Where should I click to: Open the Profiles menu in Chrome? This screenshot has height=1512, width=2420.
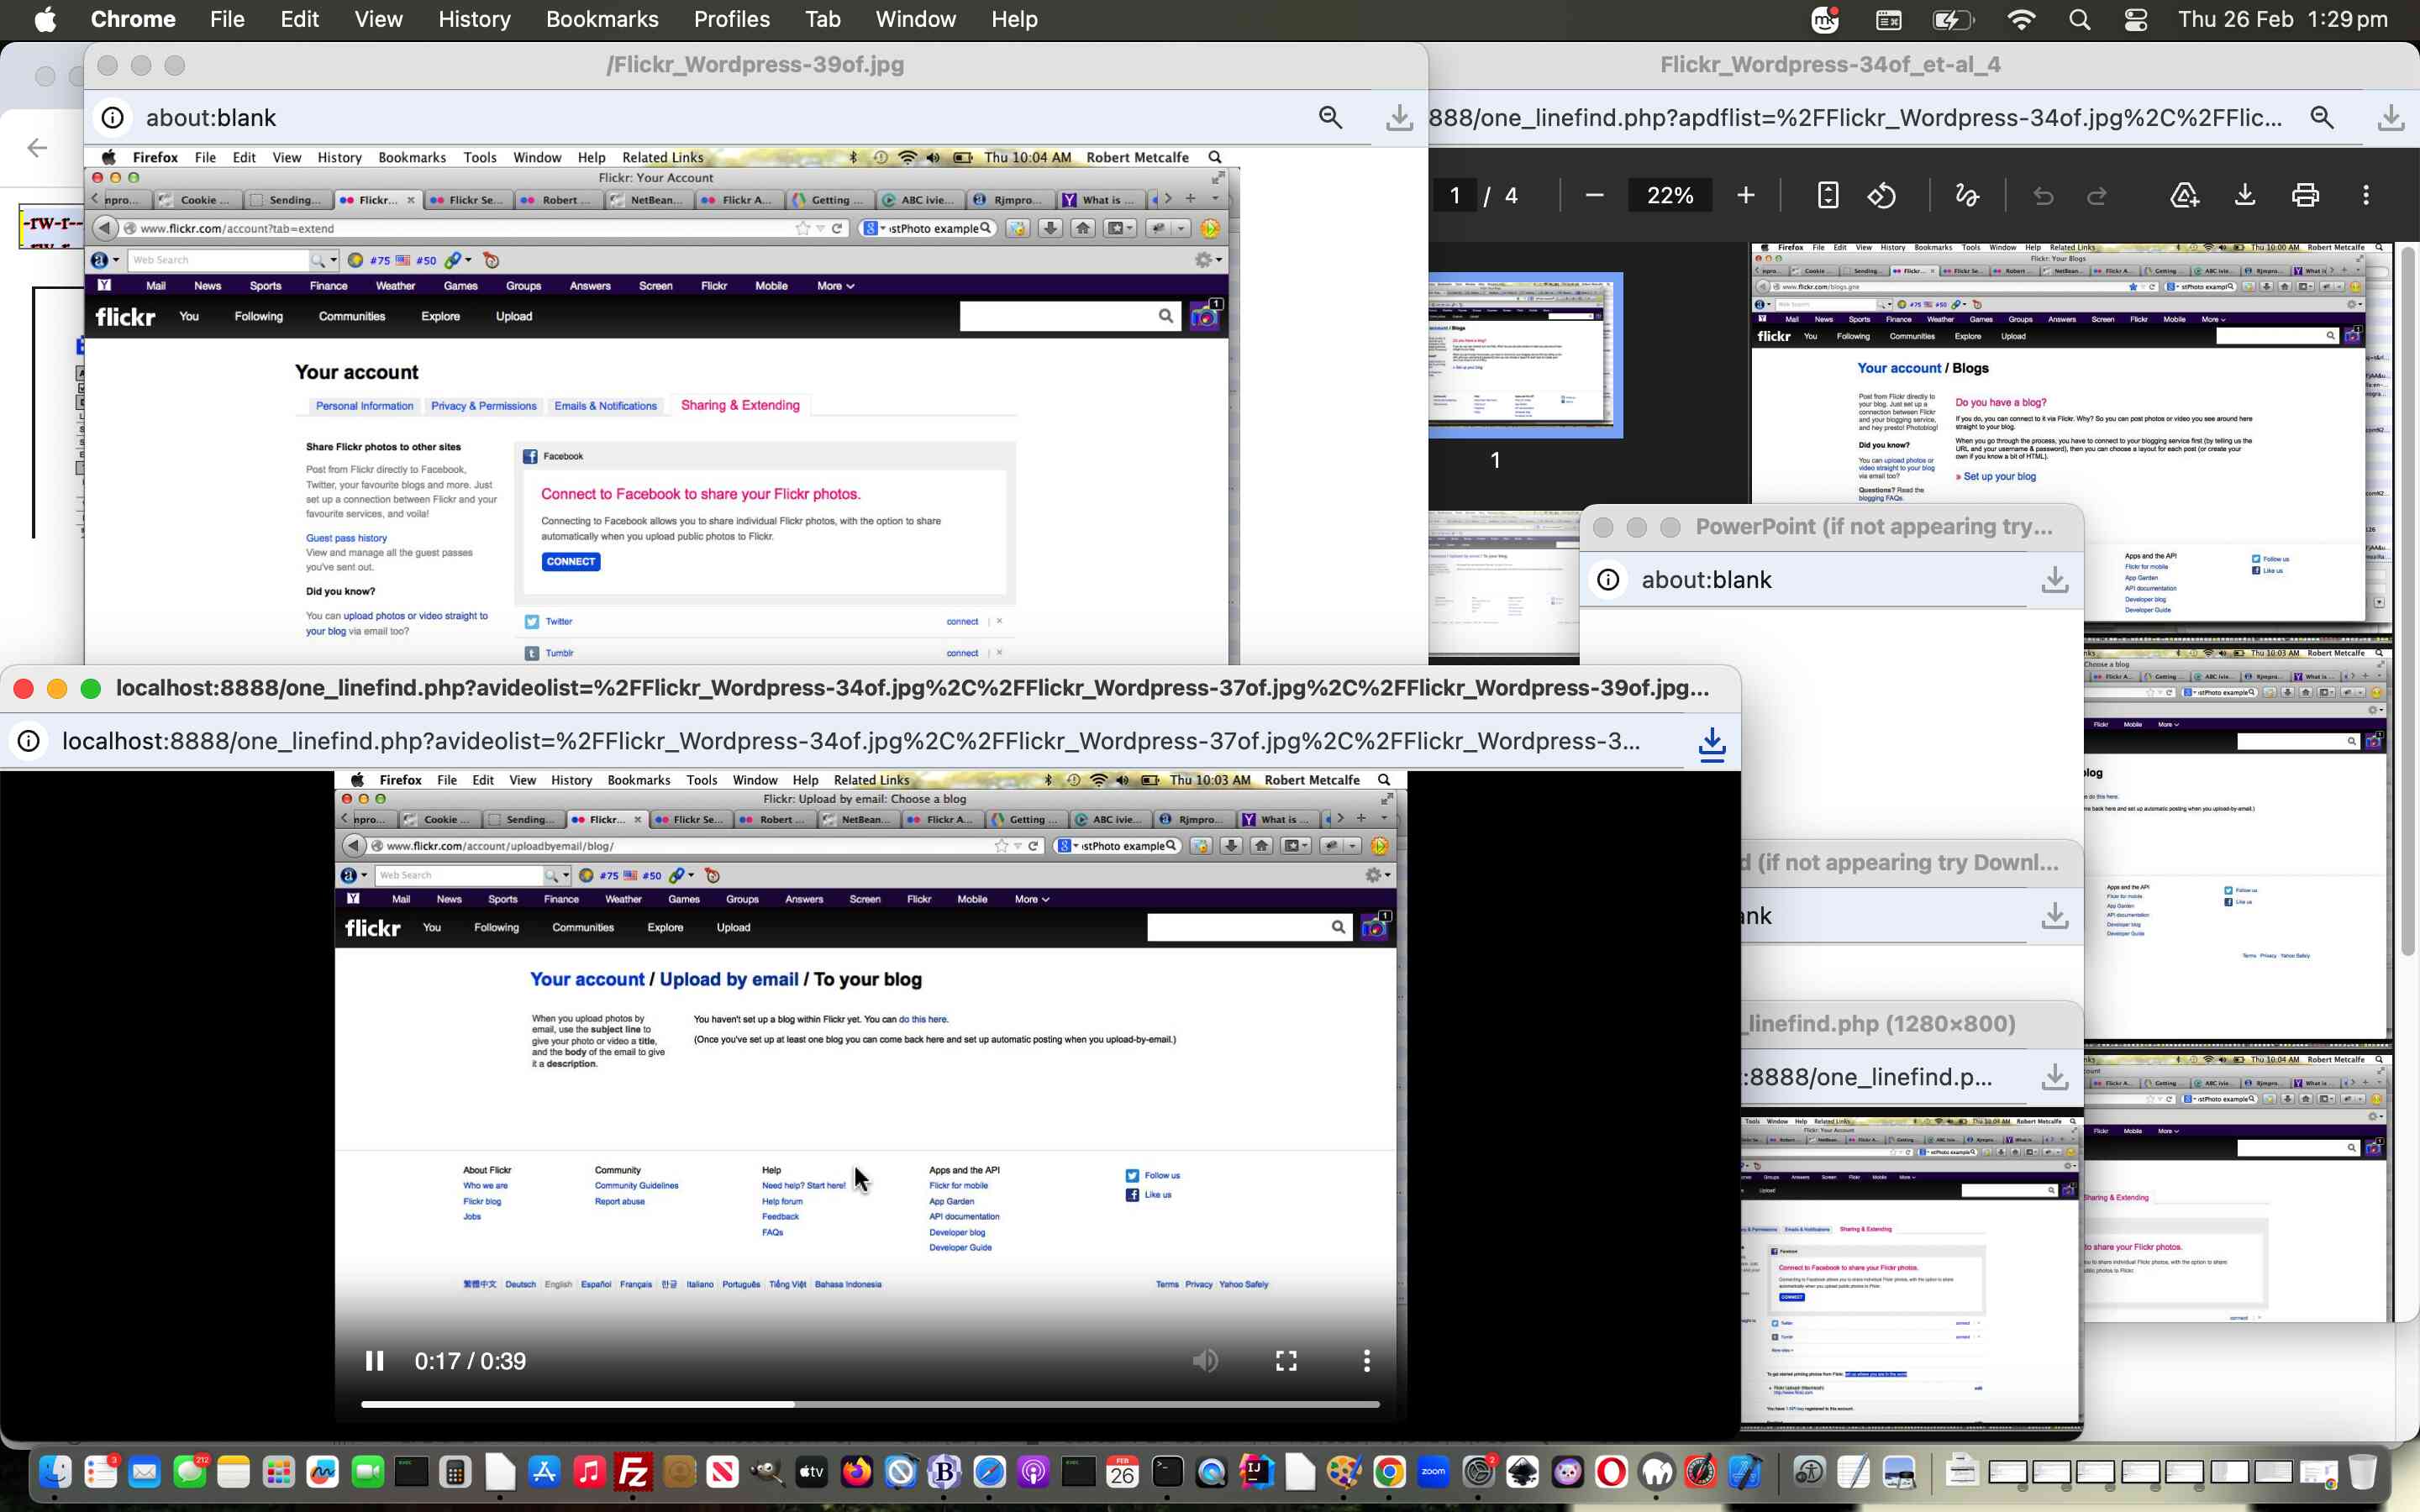tap(732, 19)
